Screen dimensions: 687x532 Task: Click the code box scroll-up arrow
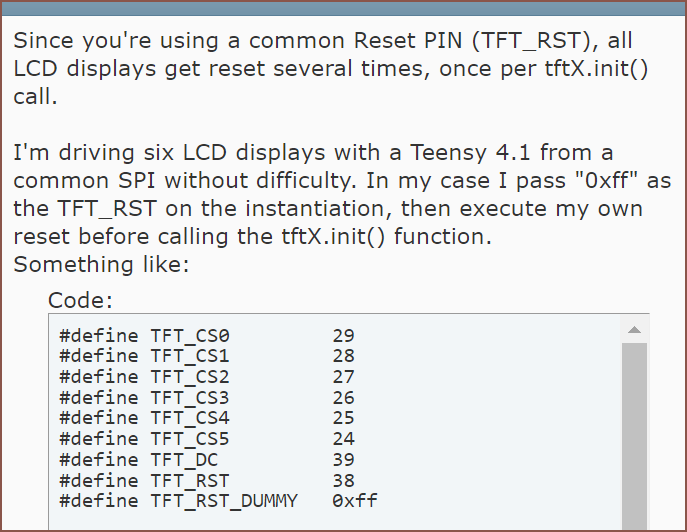click(x=634, y=330)
